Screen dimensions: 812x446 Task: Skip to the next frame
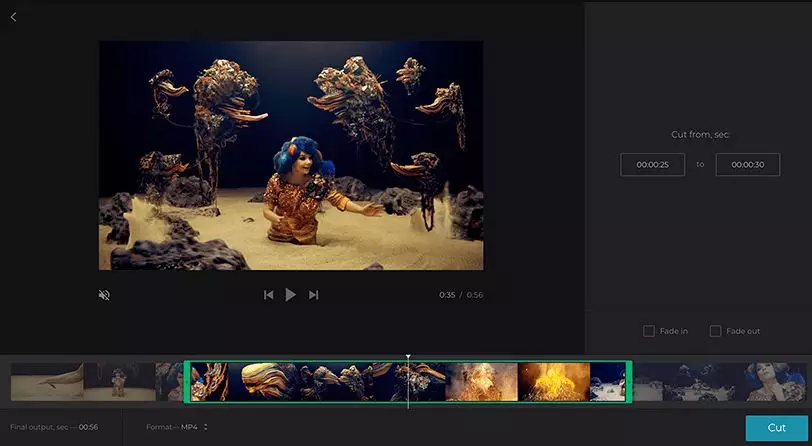click(x=313, y=295)
